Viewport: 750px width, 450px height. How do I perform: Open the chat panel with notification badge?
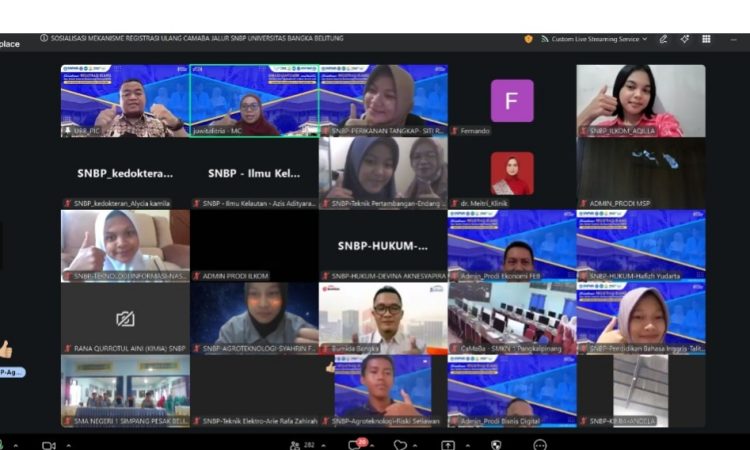356,445
